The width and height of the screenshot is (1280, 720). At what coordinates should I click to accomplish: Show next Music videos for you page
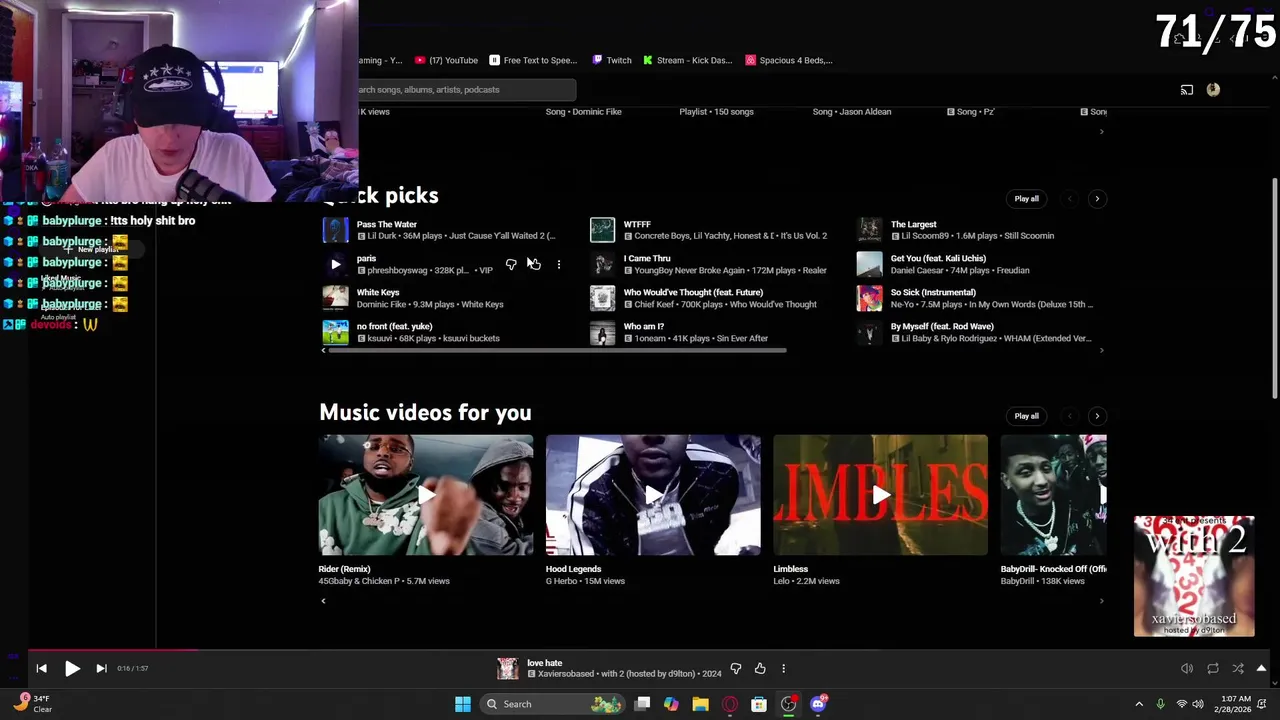click(x=1097, y=415)
